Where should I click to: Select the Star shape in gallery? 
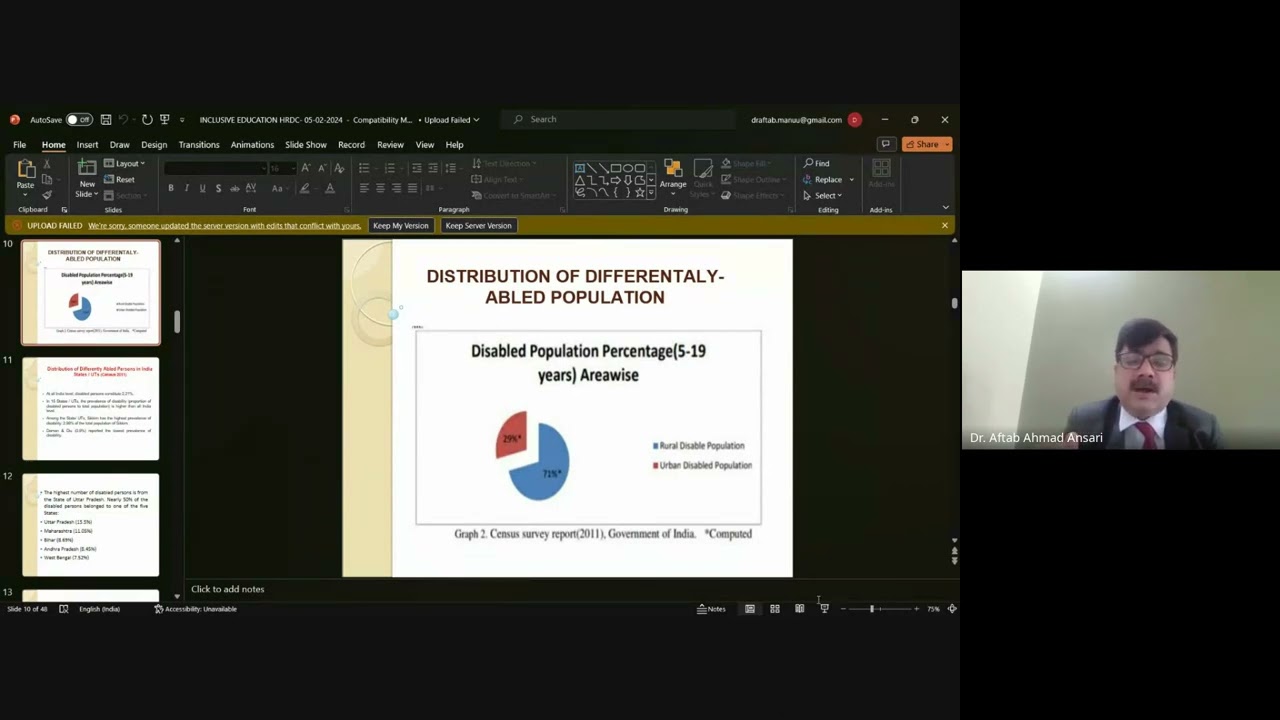(640, 191)
